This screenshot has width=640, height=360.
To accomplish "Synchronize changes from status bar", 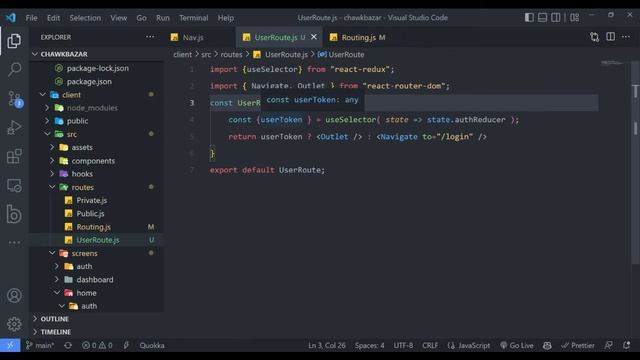I will click(x=68, y=345).
